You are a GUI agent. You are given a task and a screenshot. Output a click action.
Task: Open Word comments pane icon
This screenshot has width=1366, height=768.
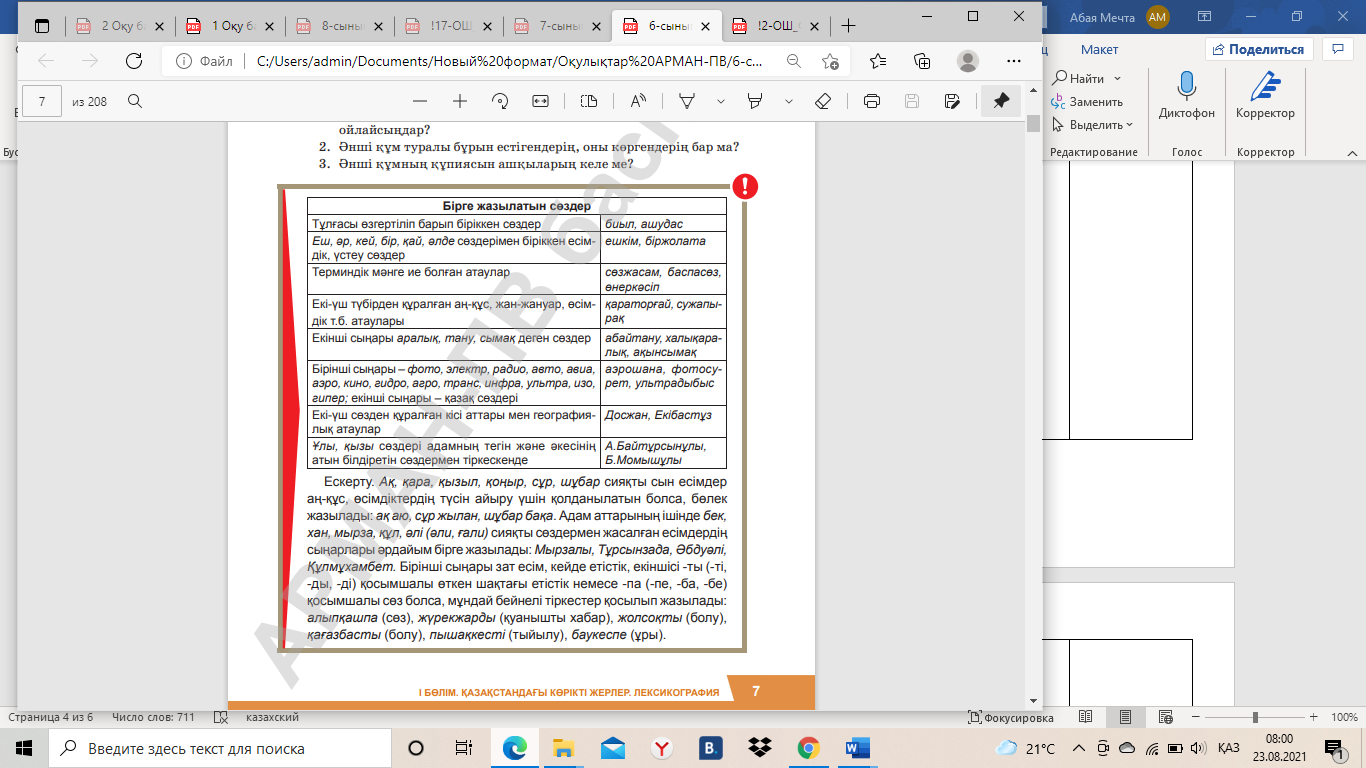[x=1337, y=49]
